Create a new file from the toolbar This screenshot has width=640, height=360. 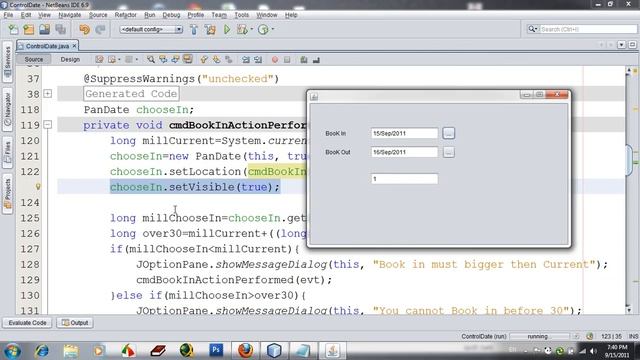click(13, 29)
